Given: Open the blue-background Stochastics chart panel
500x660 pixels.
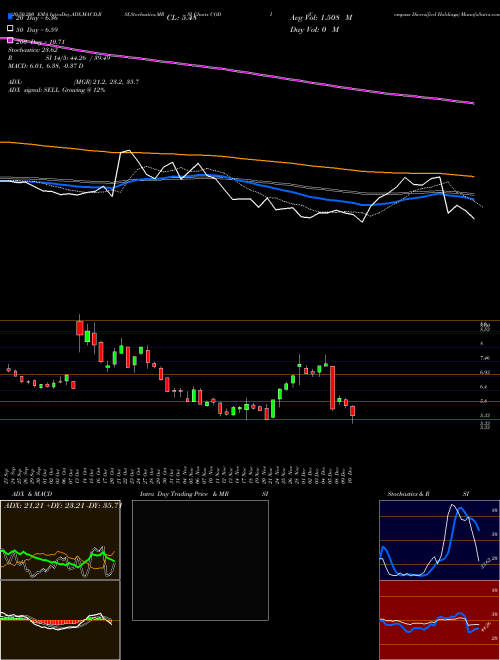Looking at the screenshot, I should tap(439, 540).
